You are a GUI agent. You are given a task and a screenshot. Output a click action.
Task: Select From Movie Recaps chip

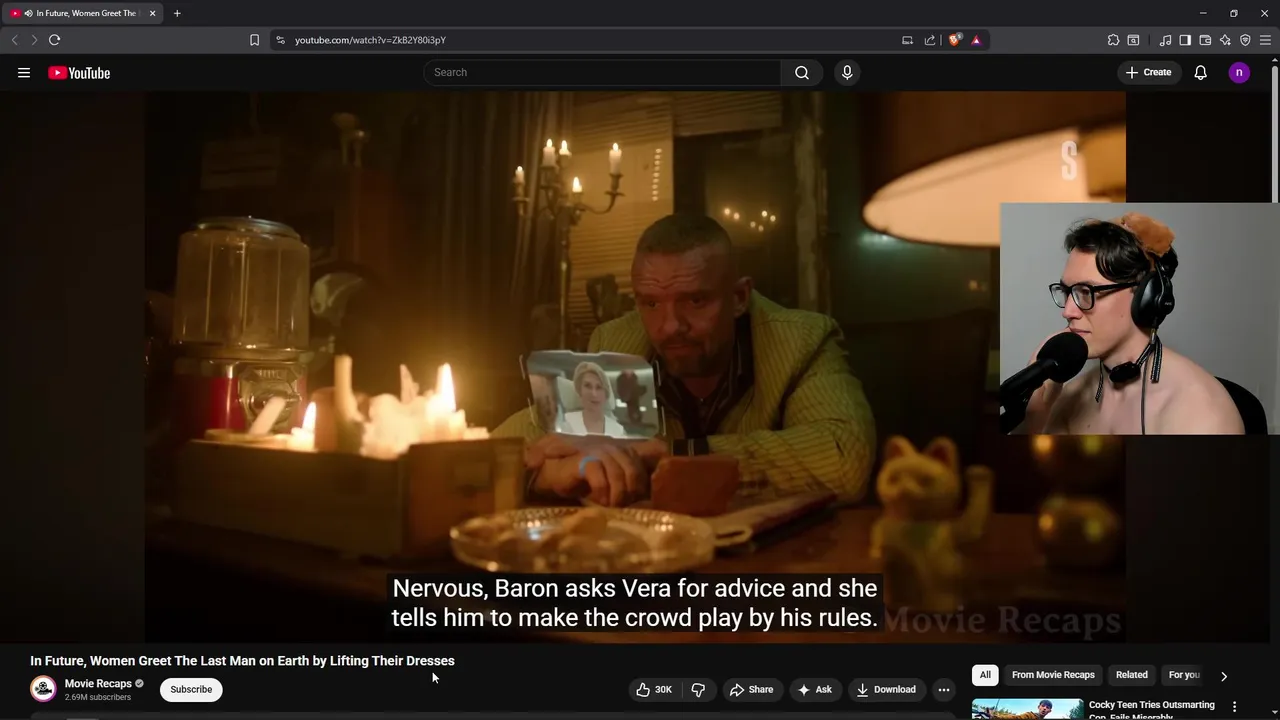click(x=1053, y=675)
